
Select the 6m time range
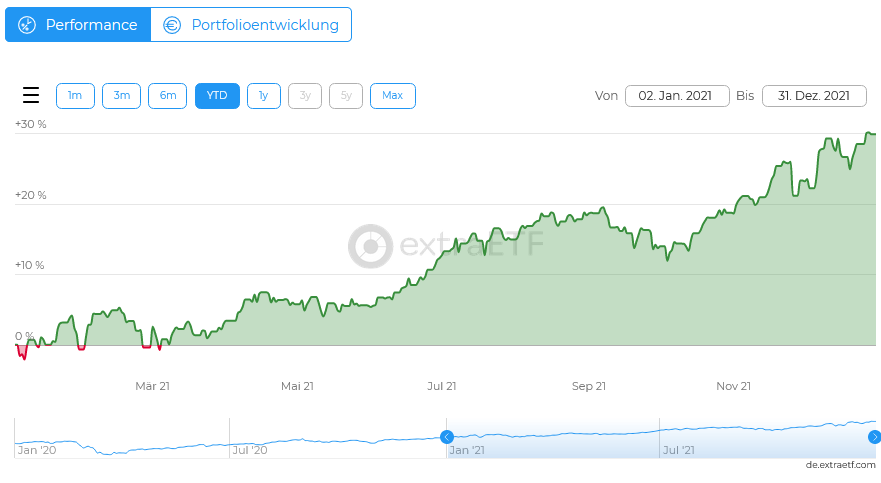167,96
